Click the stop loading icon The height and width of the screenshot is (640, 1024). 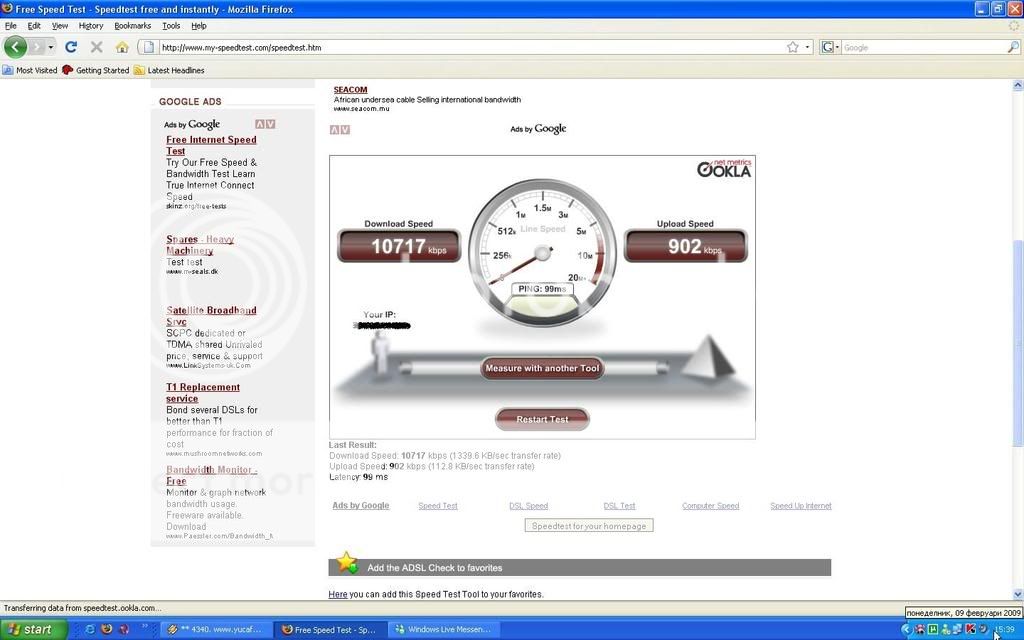pos(96,46)
